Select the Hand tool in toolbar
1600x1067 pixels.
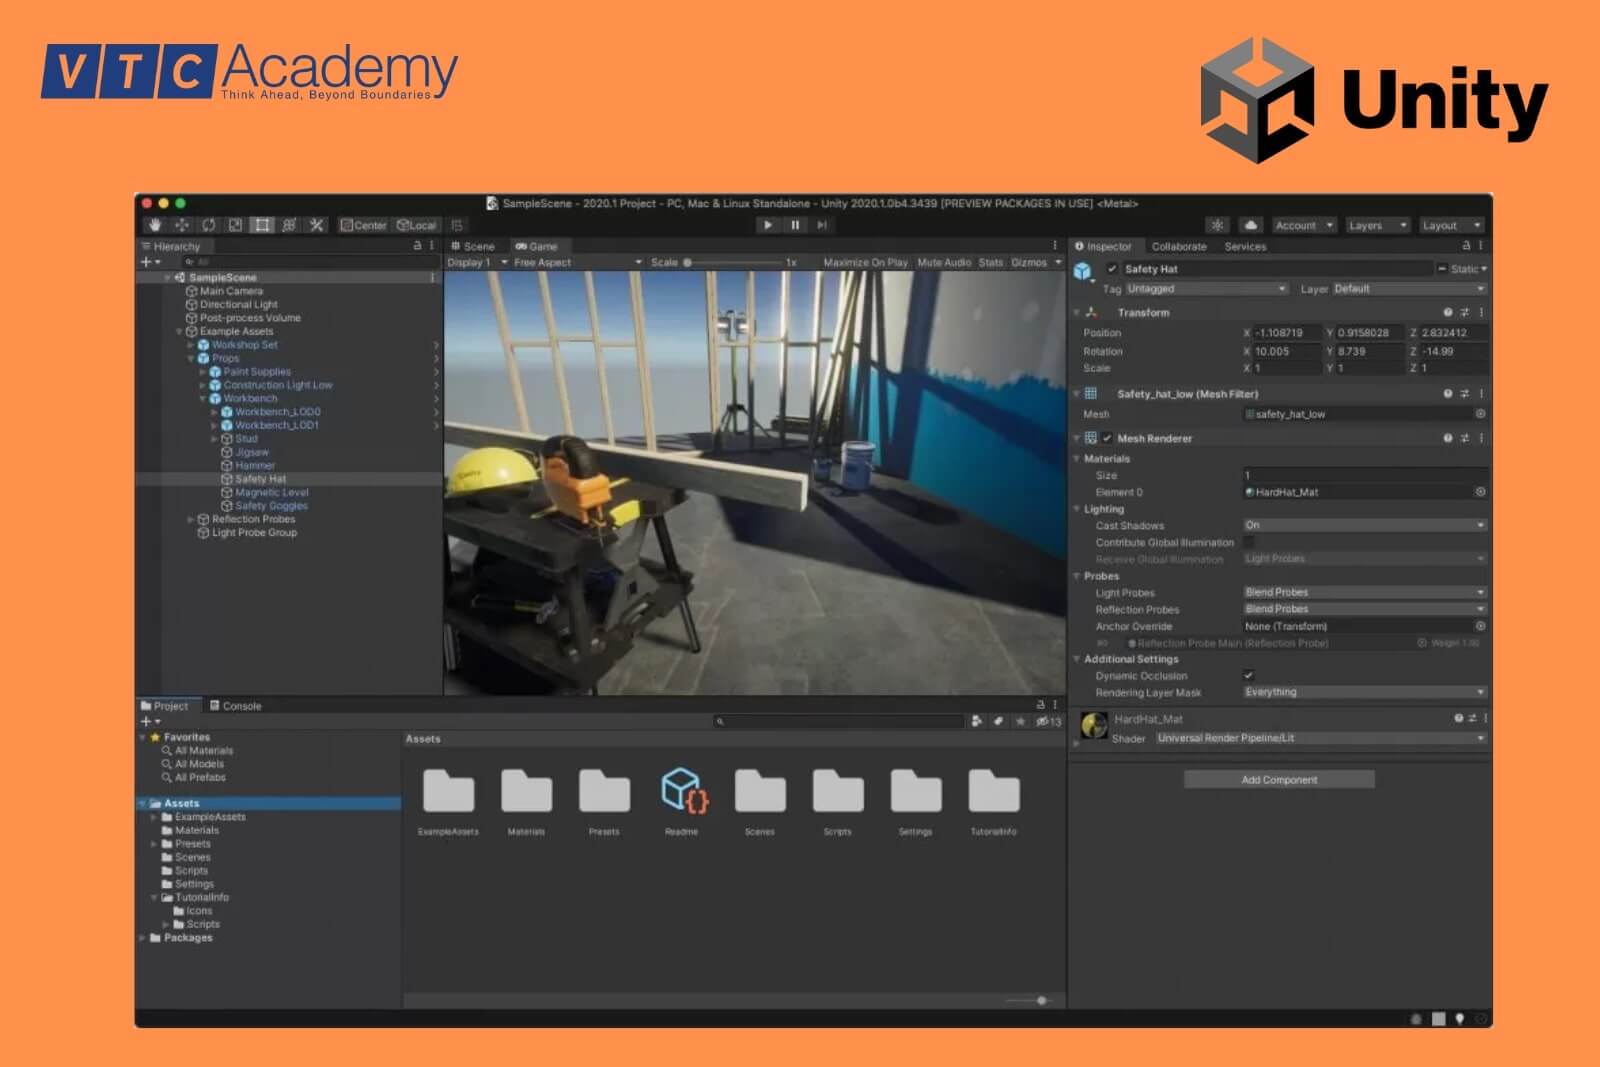pyautogui.click(x=154, y=225)
